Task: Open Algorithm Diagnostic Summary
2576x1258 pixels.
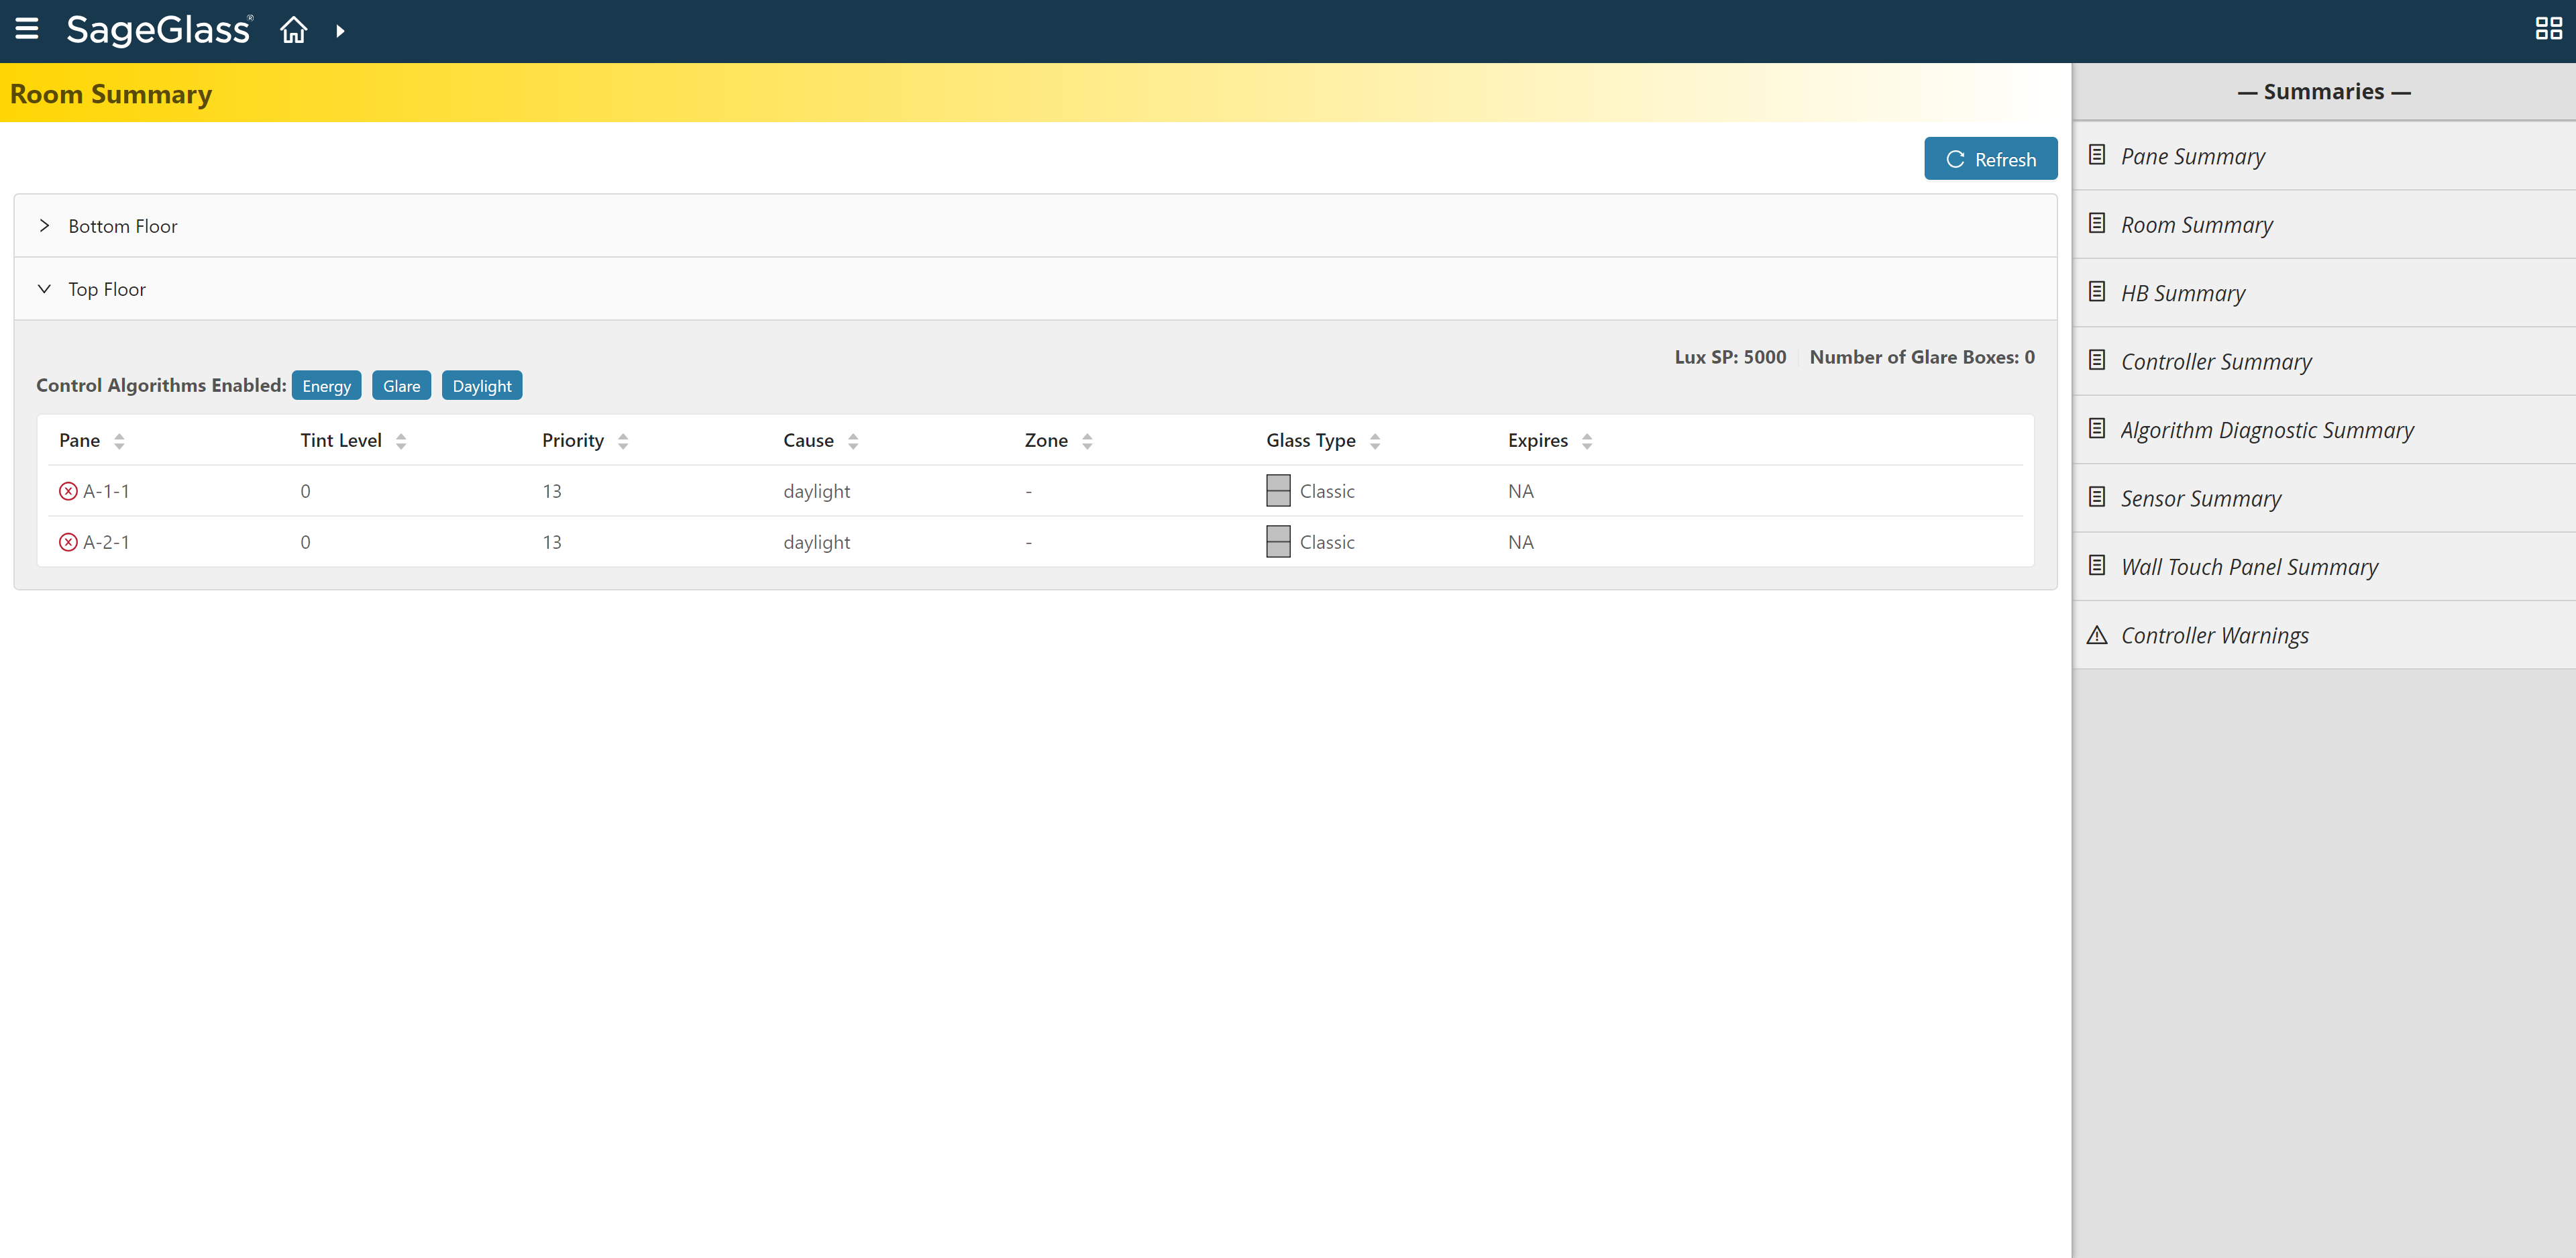Action: (x=2324, y=429)
